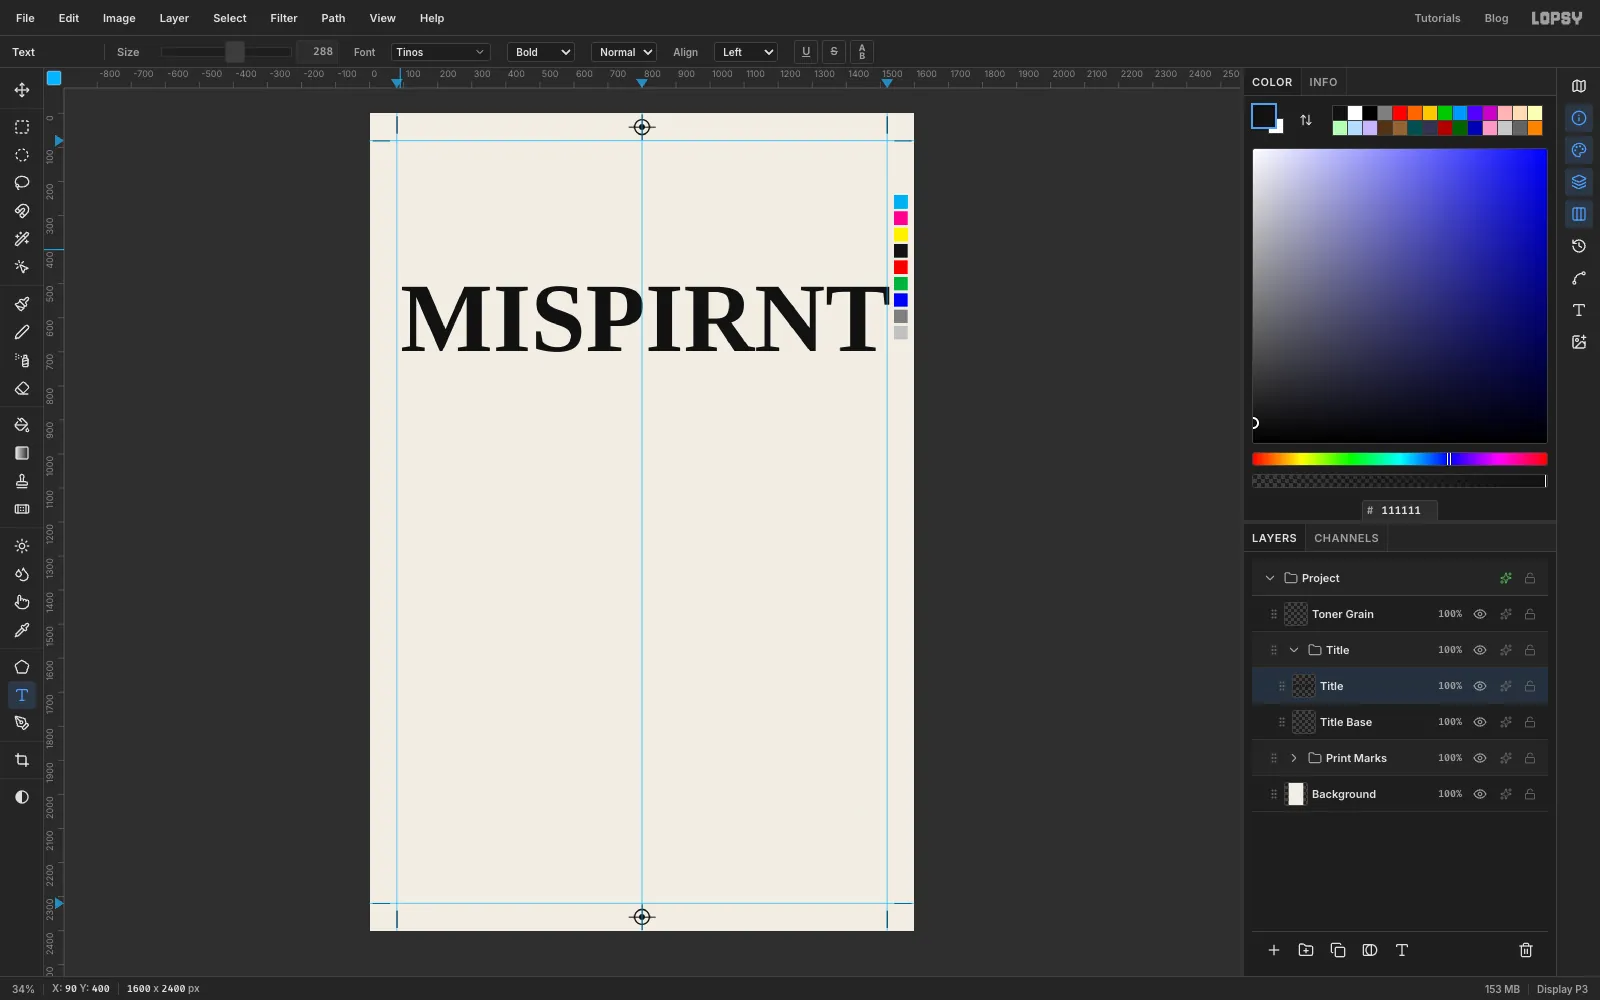Click the hex color input field
Viewport: 1600px width, 1000px height.
pos(1400,510)
